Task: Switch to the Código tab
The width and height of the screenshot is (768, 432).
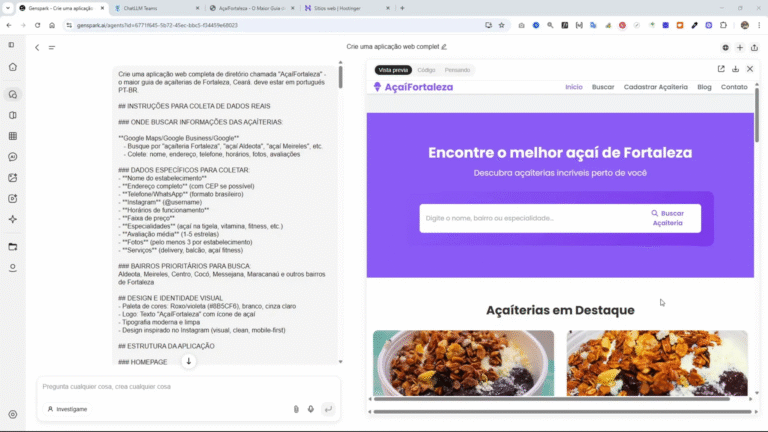Action: tap(426, 70)
